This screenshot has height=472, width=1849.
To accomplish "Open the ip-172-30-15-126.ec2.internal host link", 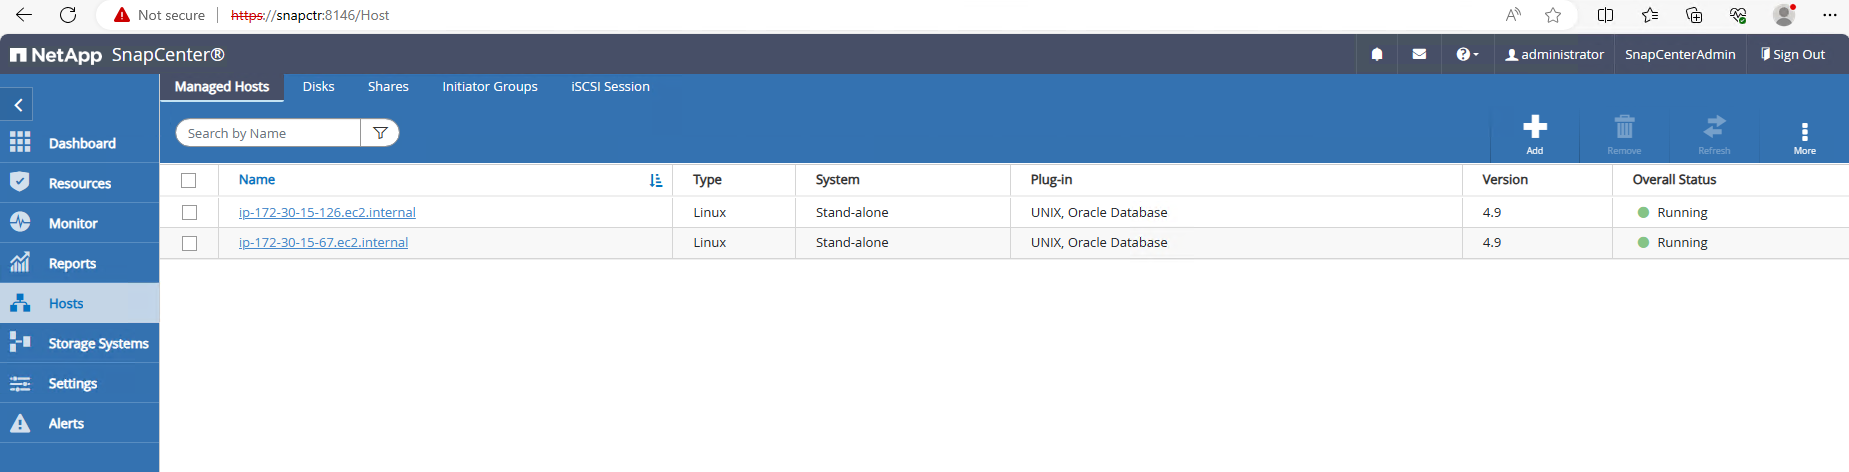I will (327, 212).
